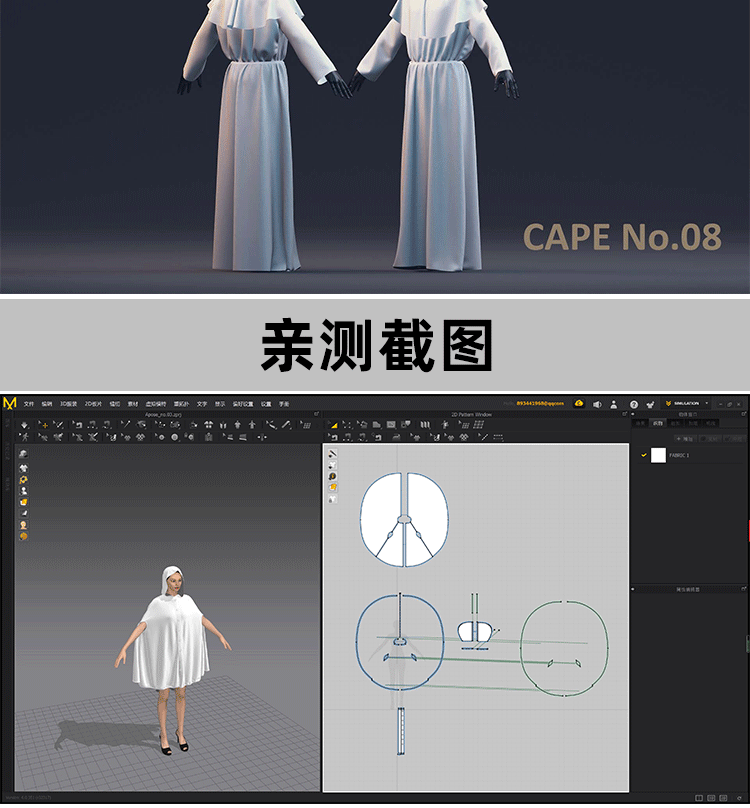The width and height of the screenshot is (750, 808).
Task: Select the yellow Edit Pattern tool in 2D toolbar
Action: tap(333, 425)
